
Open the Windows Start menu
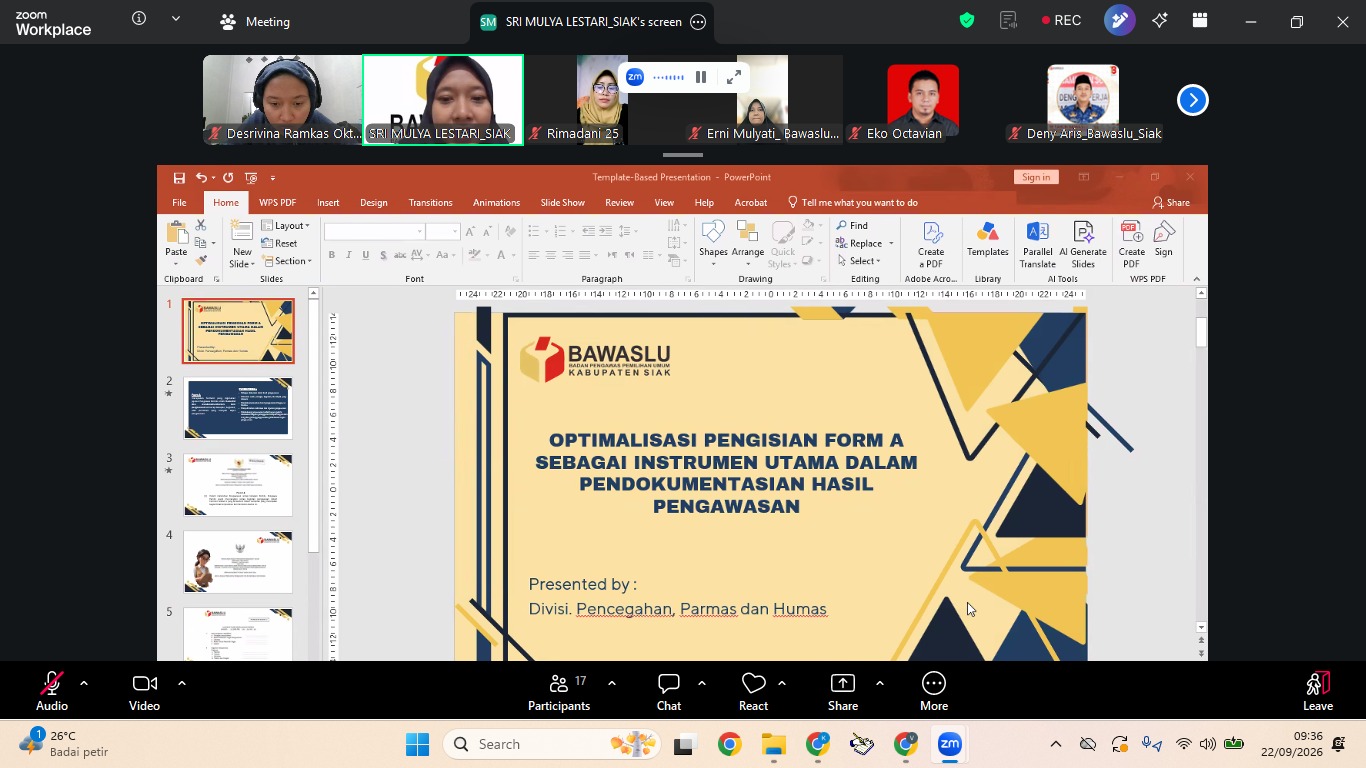(417, 744)
